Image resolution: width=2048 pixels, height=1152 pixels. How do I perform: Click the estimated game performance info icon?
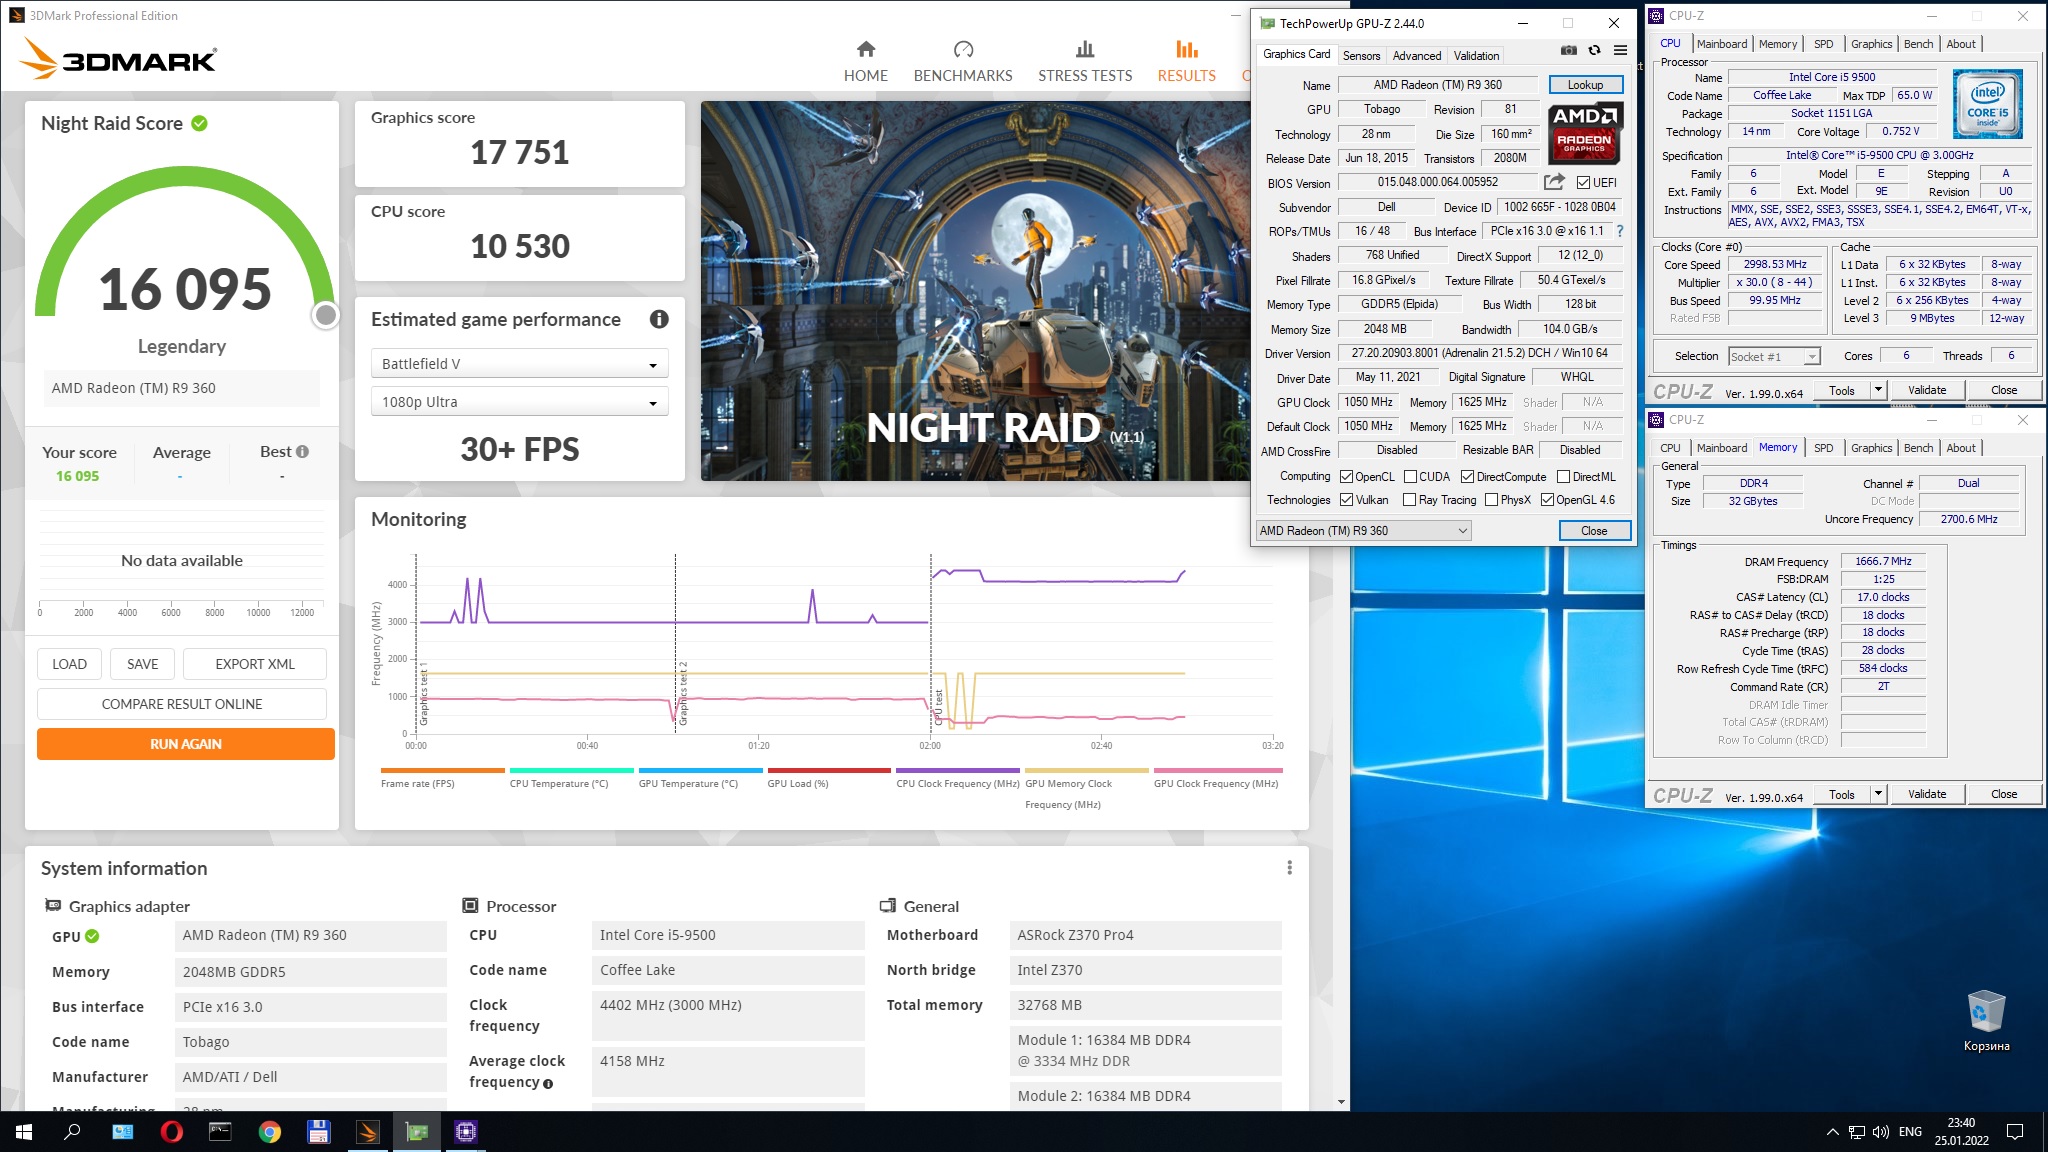click(x=659, y=319)
